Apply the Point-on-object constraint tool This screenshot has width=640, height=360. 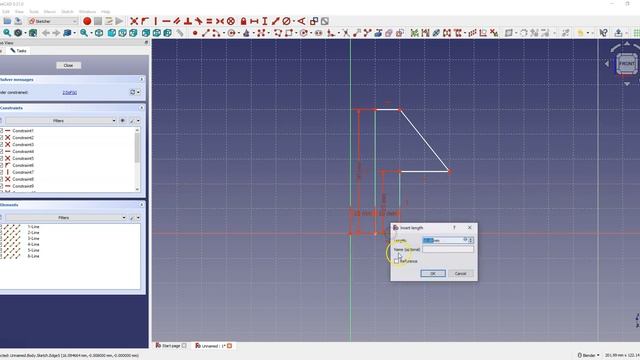[144, 21]
